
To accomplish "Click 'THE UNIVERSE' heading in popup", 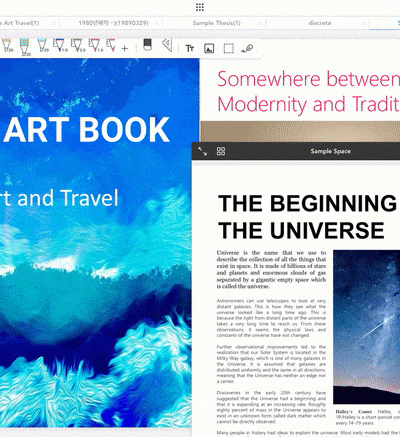I will (302, 231).
